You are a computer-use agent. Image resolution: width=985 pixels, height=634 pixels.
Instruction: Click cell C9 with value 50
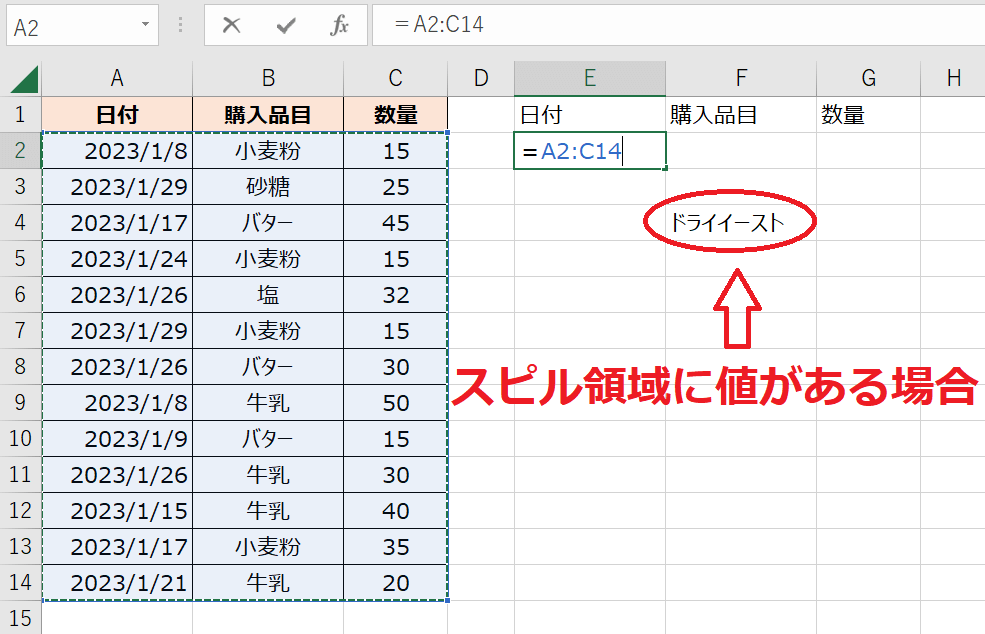pyautogui.click(x=395, y=403)
